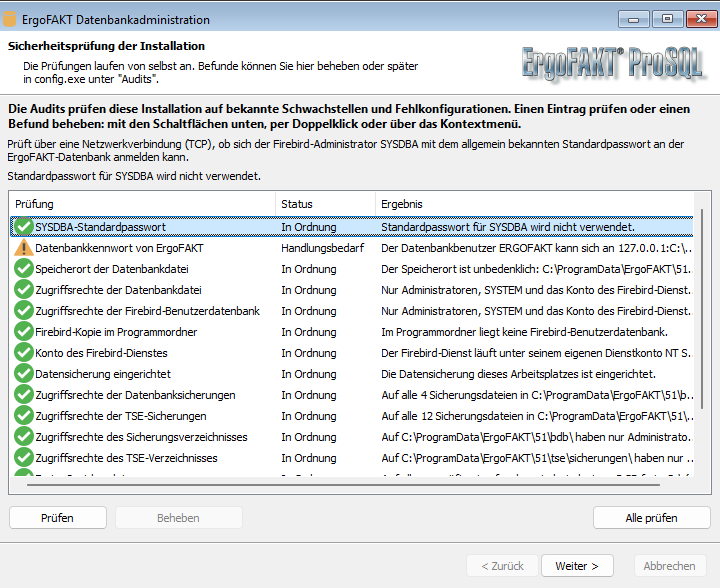This screenshot has width=720, height=588.
Task: Click check icon beside Konto des Firebird-Dienstes
Action: (x=23, y=353)
